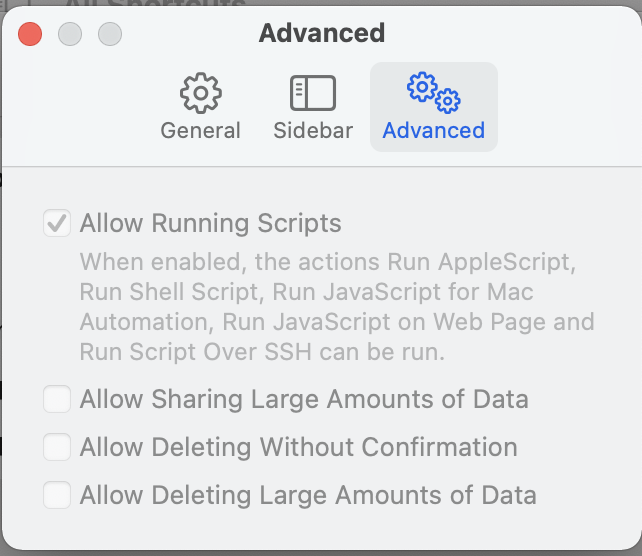
Task: Open the Sidebar tab label
Action: tap(313, 130)
